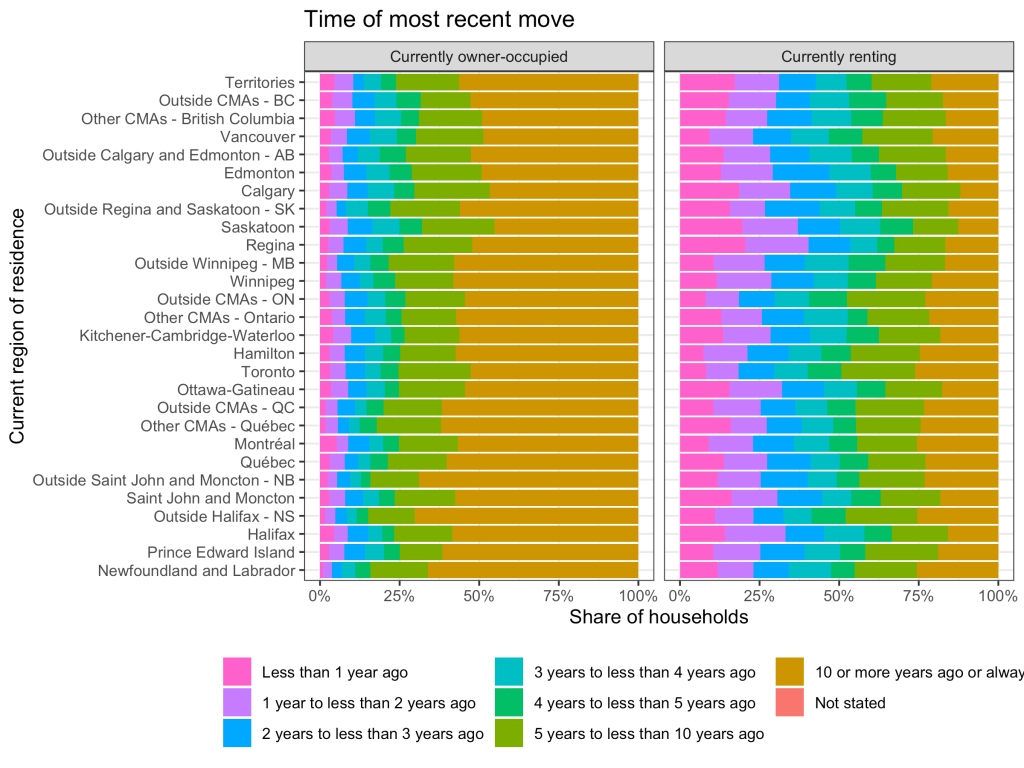Select the blue '2 years to less than 3 years' swatch
Image resolution: width=1024 pixels, height=768 pixels.
237,733
